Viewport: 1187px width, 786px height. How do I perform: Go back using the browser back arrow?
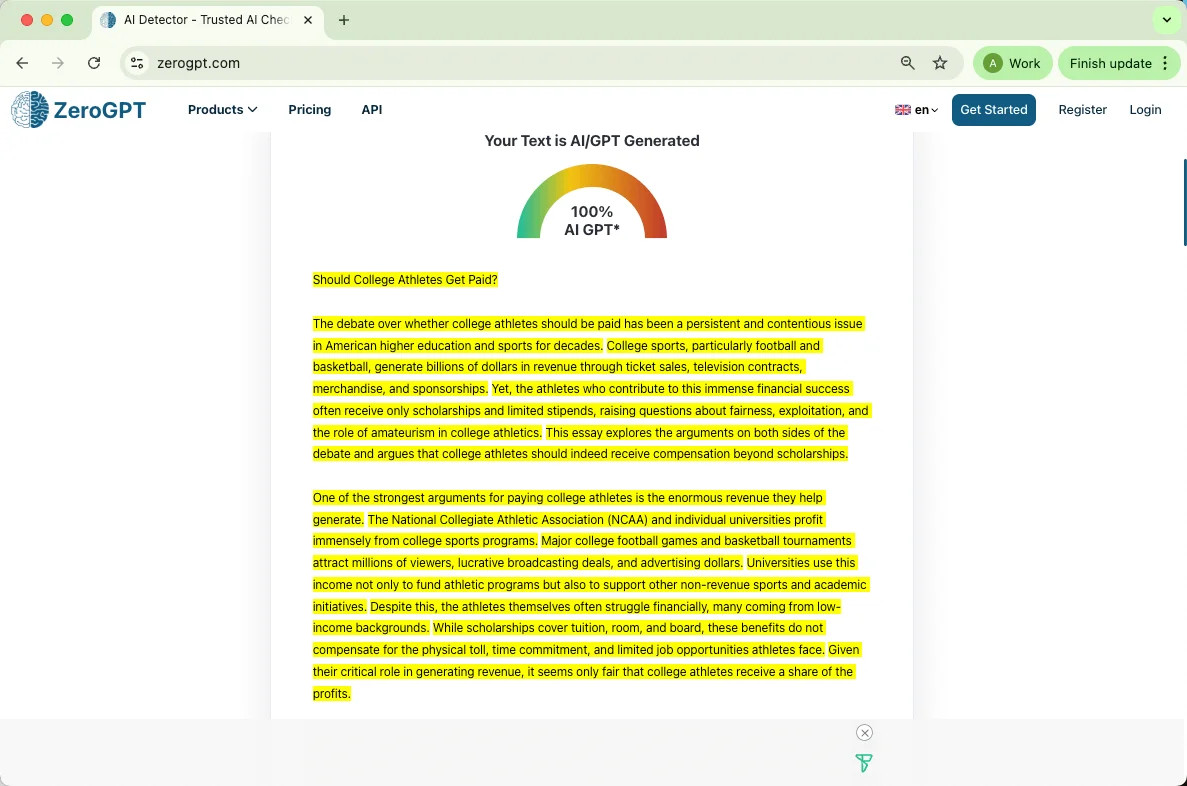(x=22, y=63)
